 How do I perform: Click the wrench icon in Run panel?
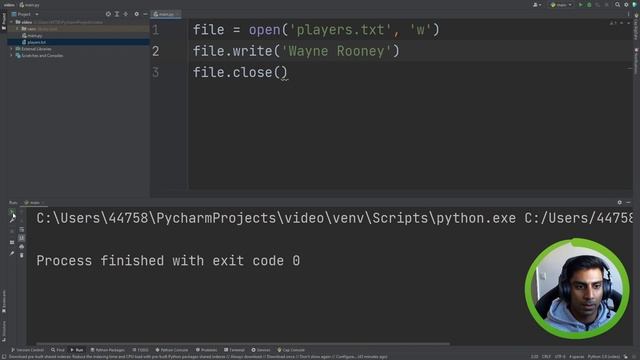12,220
